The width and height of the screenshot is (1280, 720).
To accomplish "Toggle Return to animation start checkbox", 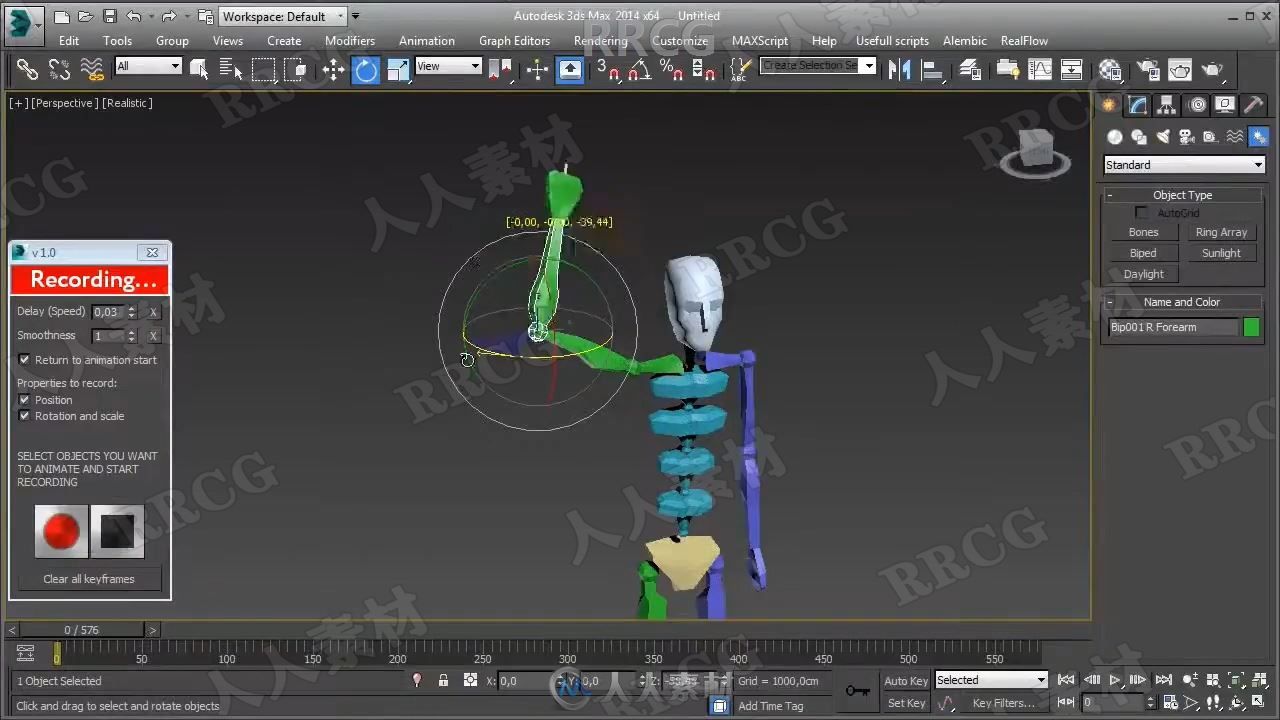I will pyautogui.click(x=25, y=359).
